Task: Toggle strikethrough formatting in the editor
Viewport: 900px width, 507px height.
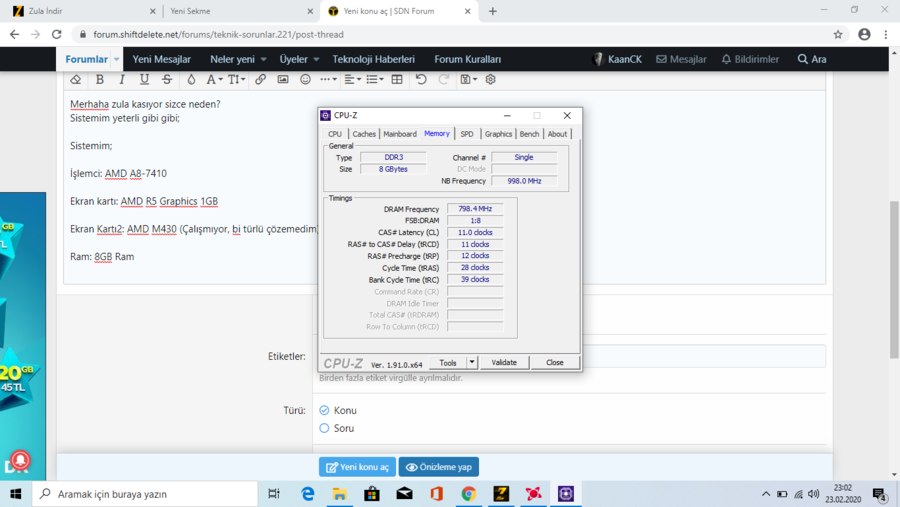Action: [166, 80]
